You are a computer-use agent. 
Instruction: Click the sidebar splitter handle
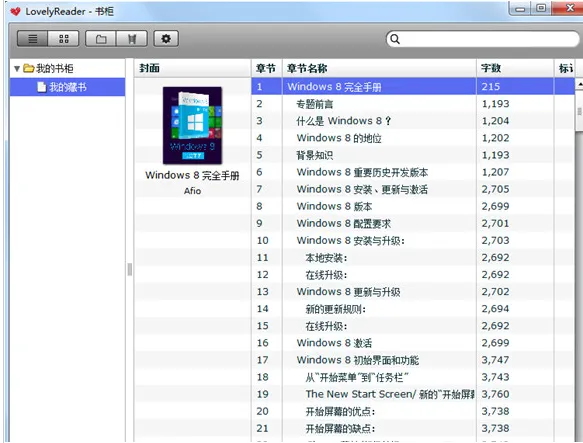129,269
